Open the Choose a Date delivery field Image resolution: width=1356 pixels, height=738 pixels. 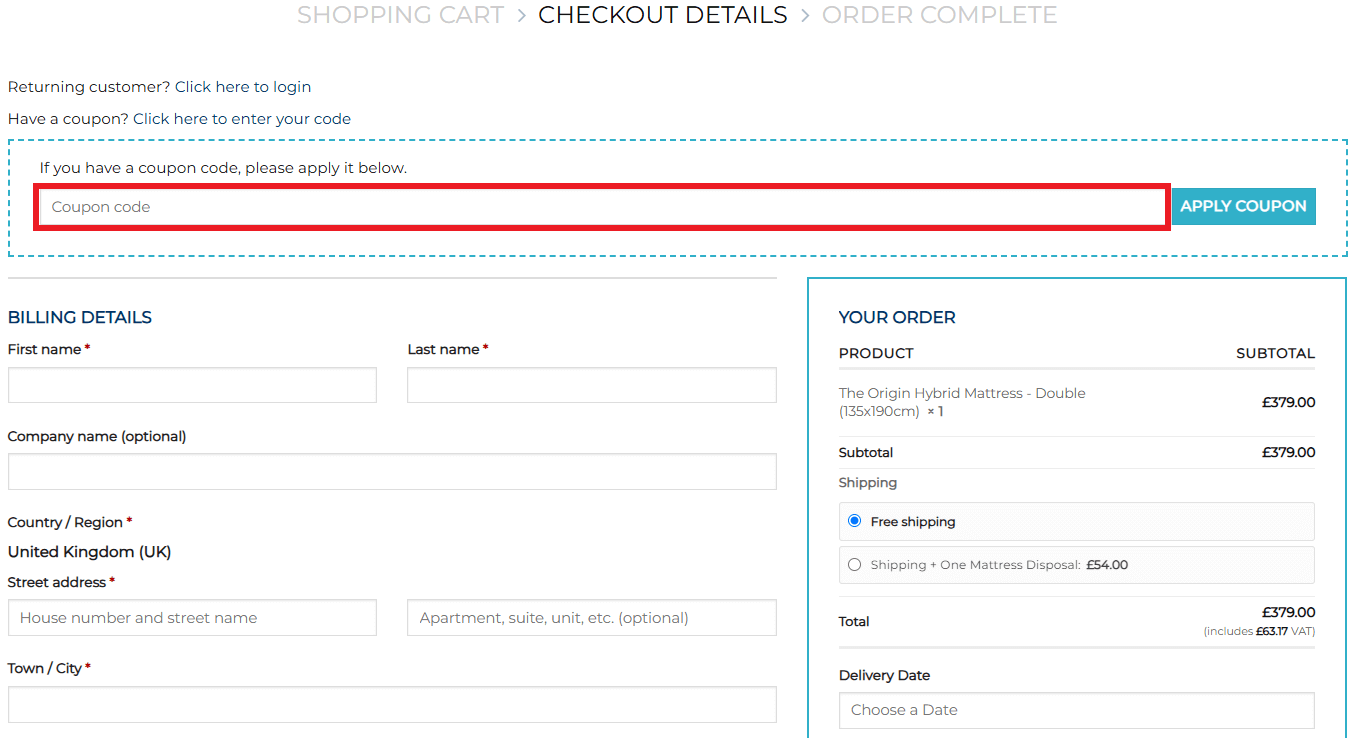[x=1077, y=710]
